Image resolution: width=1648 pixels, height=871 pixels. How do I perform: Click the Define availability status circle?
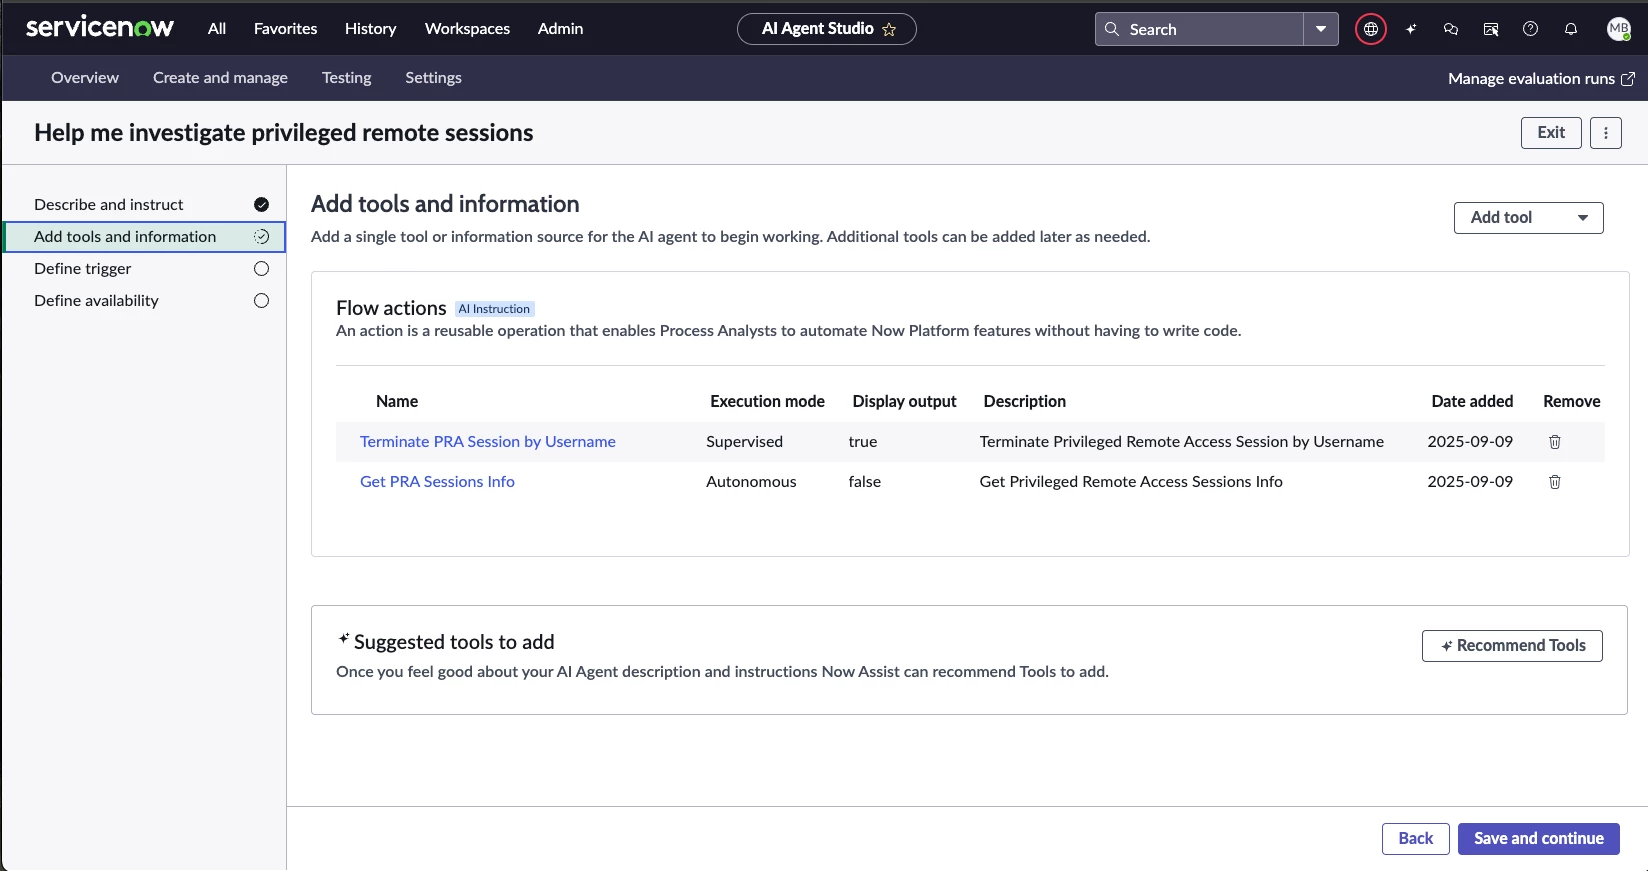261,301
